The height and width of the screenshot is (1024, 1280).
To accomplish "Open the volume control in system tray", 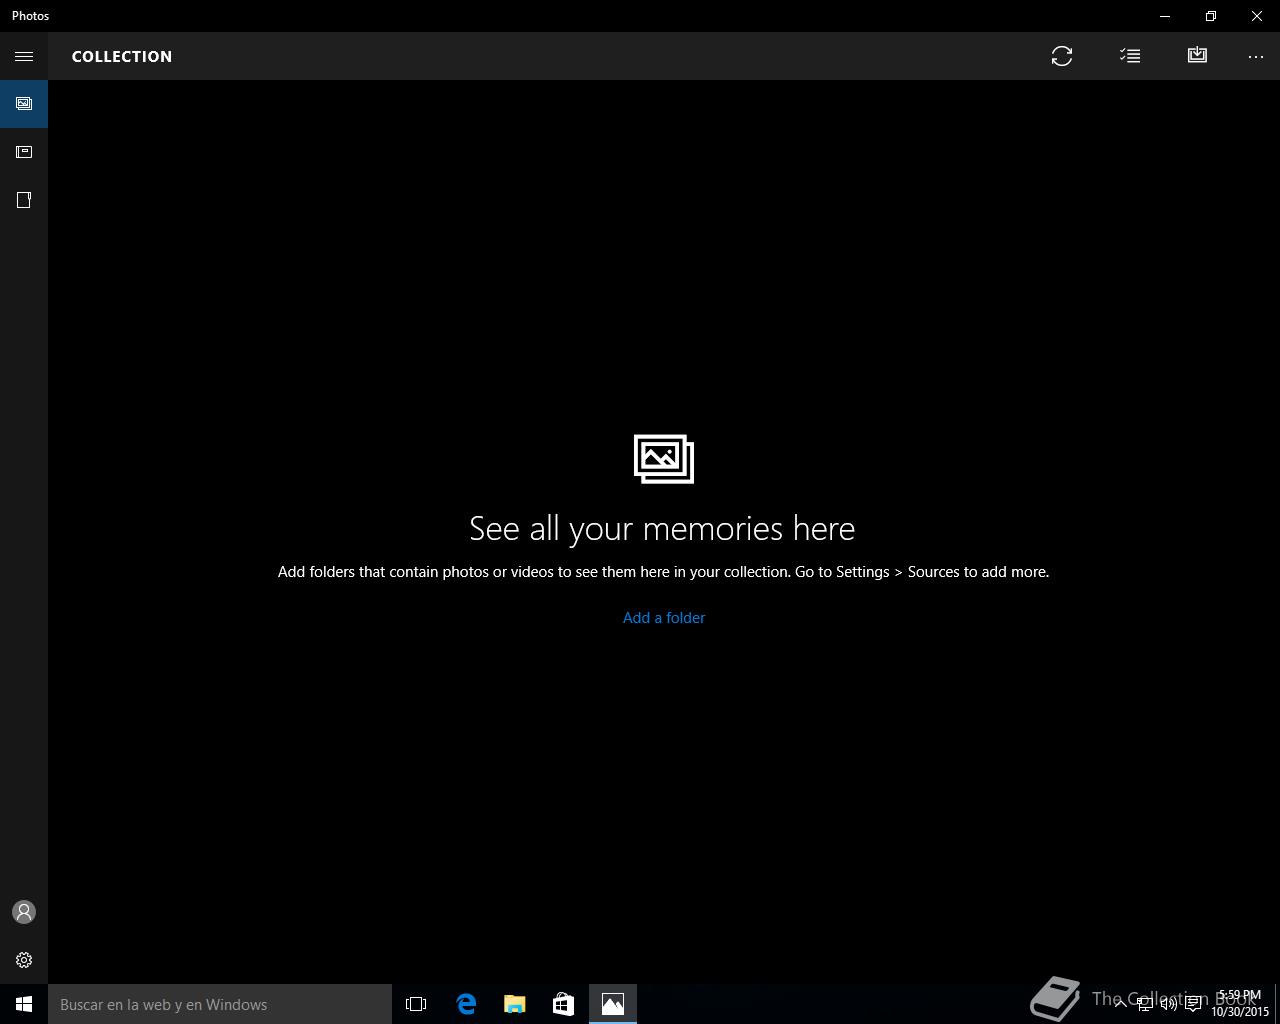I will click(x=1169, y=1004).
